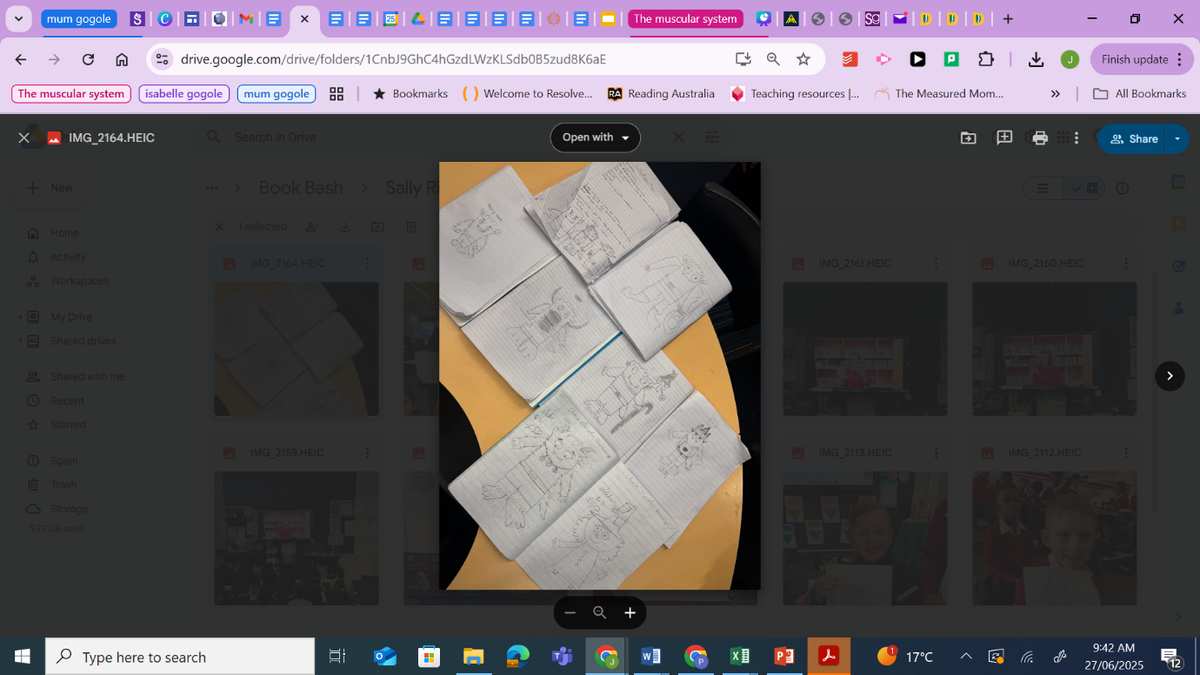Collapse the 'mum gogole' tab group in tab strip

(x=80, y=18)
